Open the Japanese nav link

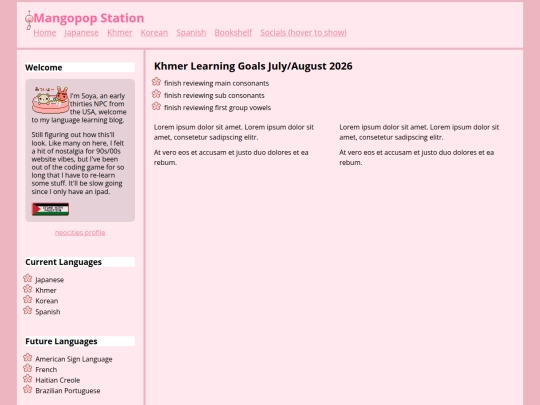(x=81, y=33)
